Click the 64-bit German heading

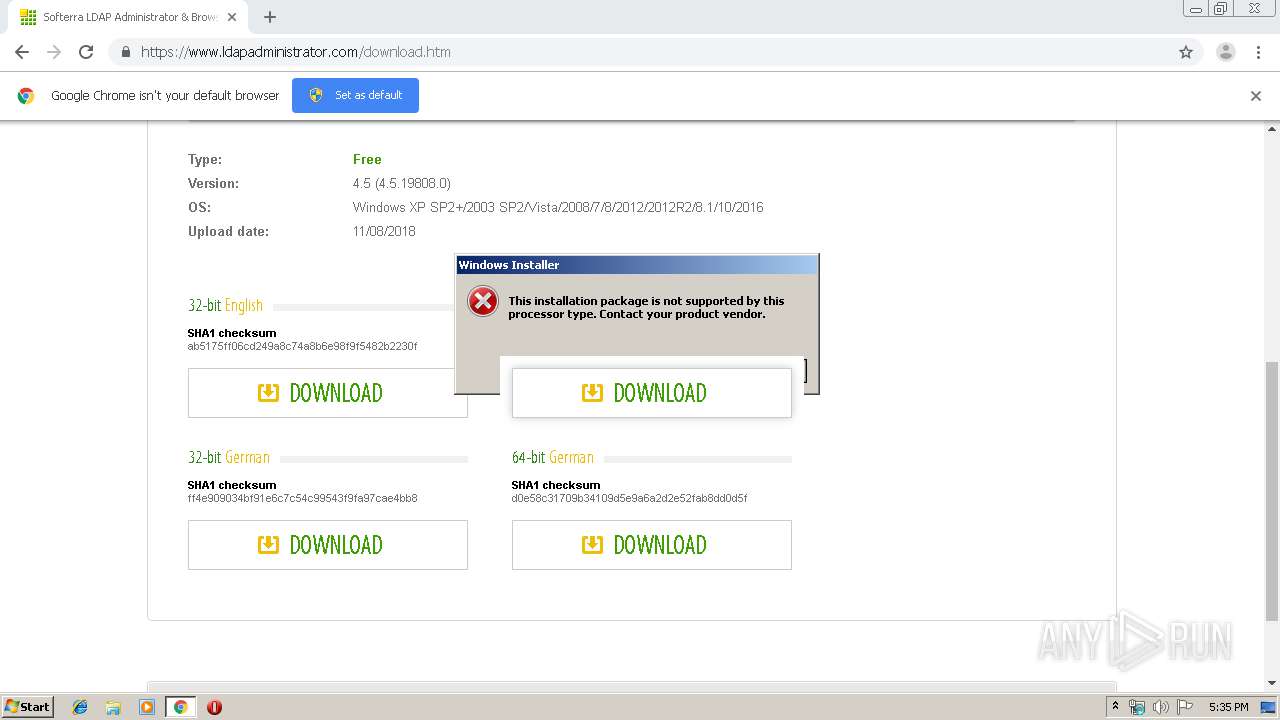(552, 457)
